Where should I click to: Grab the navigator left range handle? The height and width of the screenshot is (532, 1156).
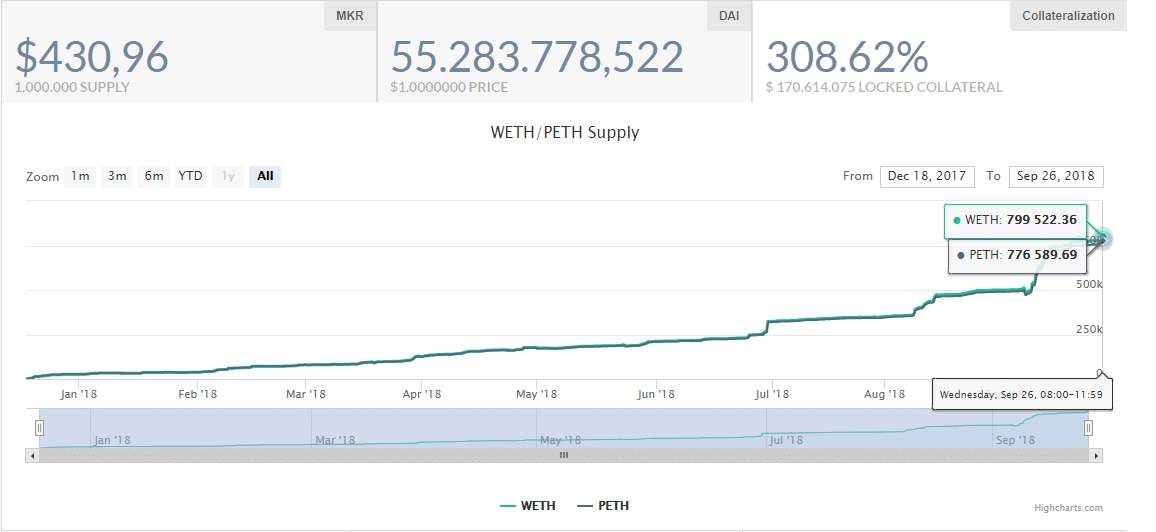pyautogui.click(x=40, y=427)
